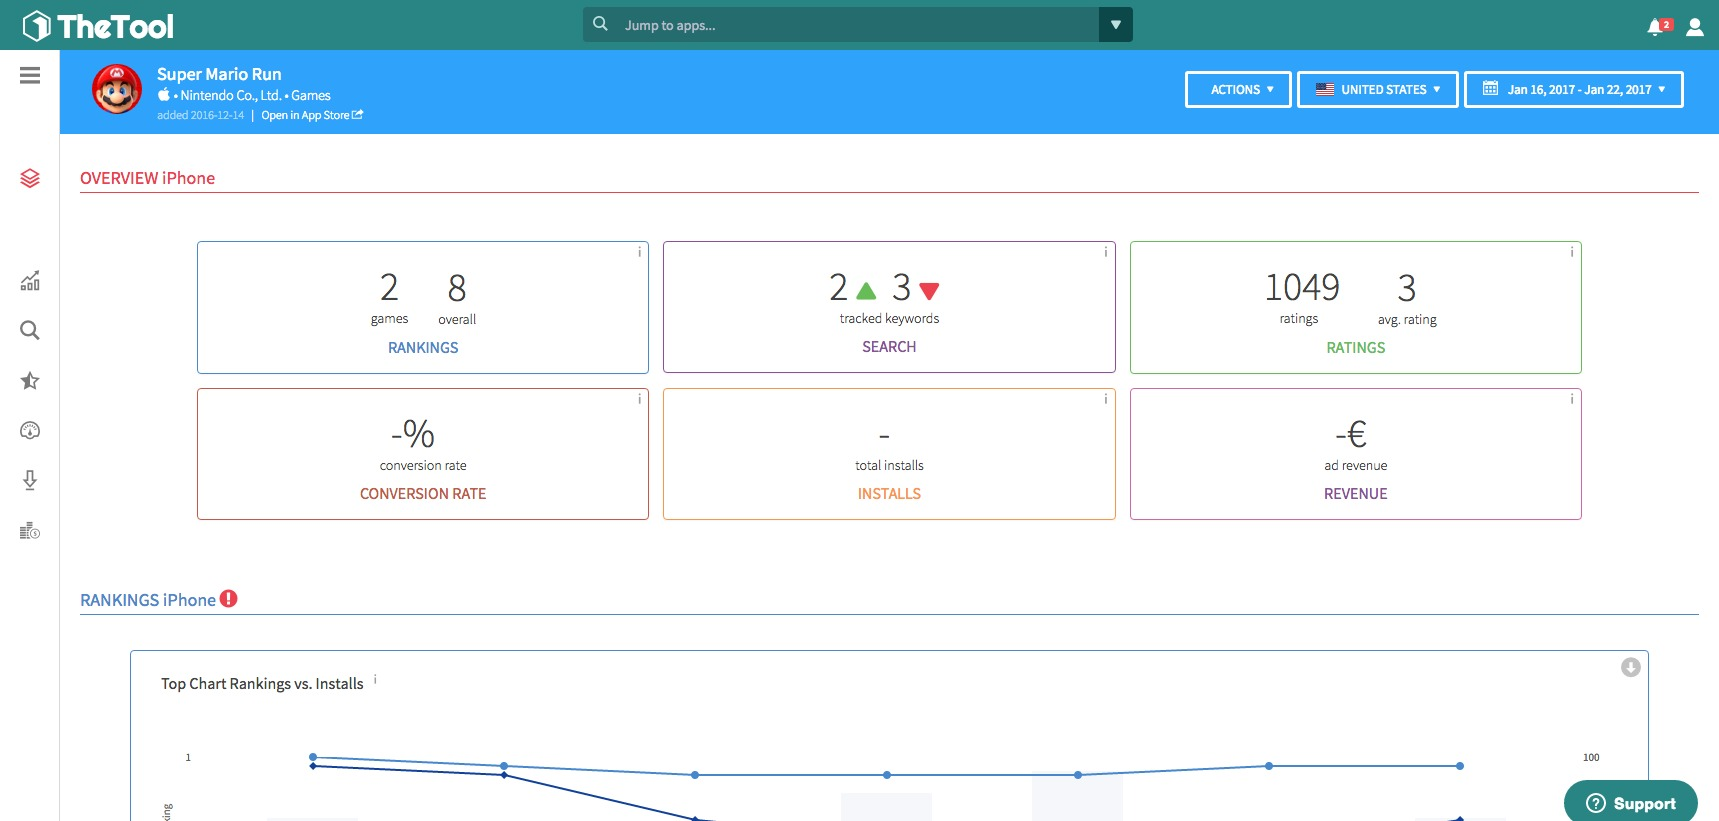The height and width of the screenshot is (821, 1719).
Task: Expand the ACTIONS dropdown
Action: [x=1238, y=89]
